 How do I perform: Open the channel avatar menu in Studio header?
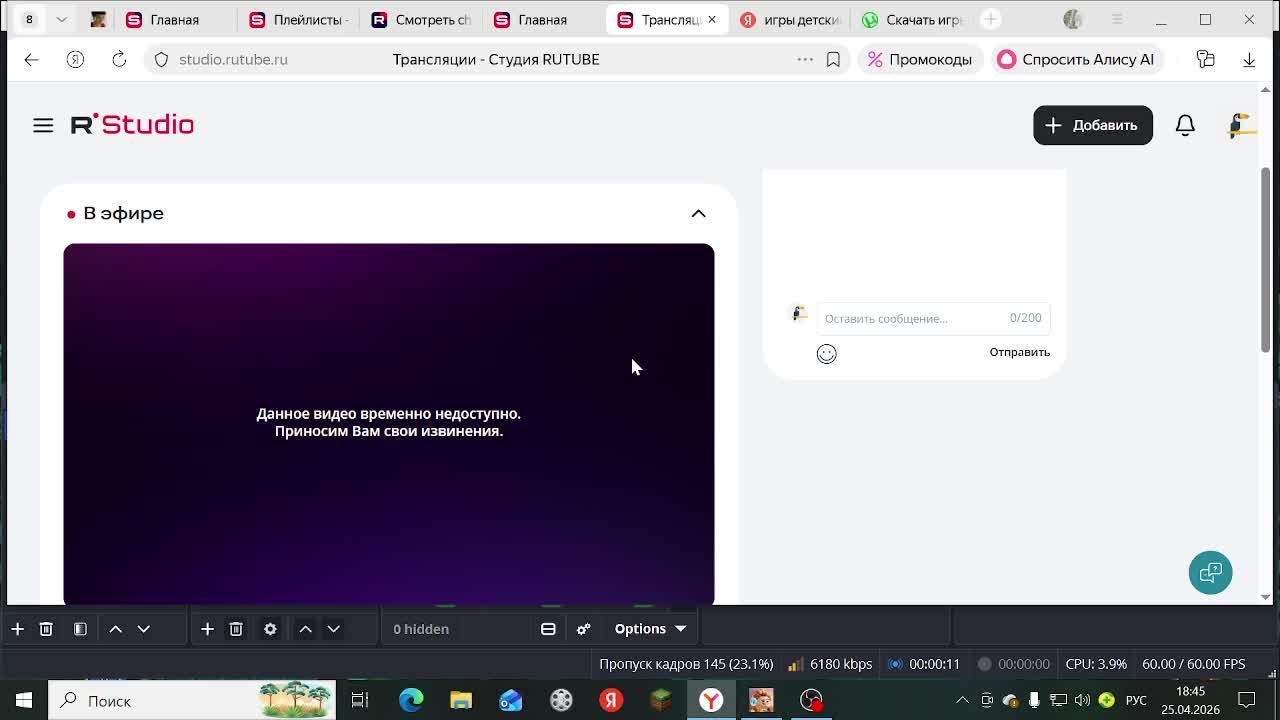1240,125
